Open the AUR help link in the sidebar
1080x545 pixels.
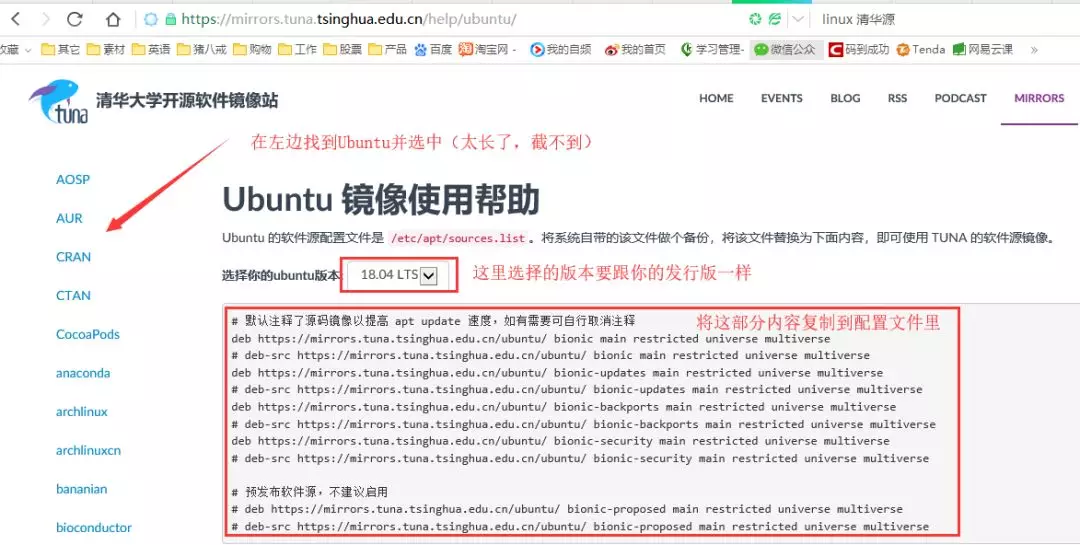click(x=69, y=218)
